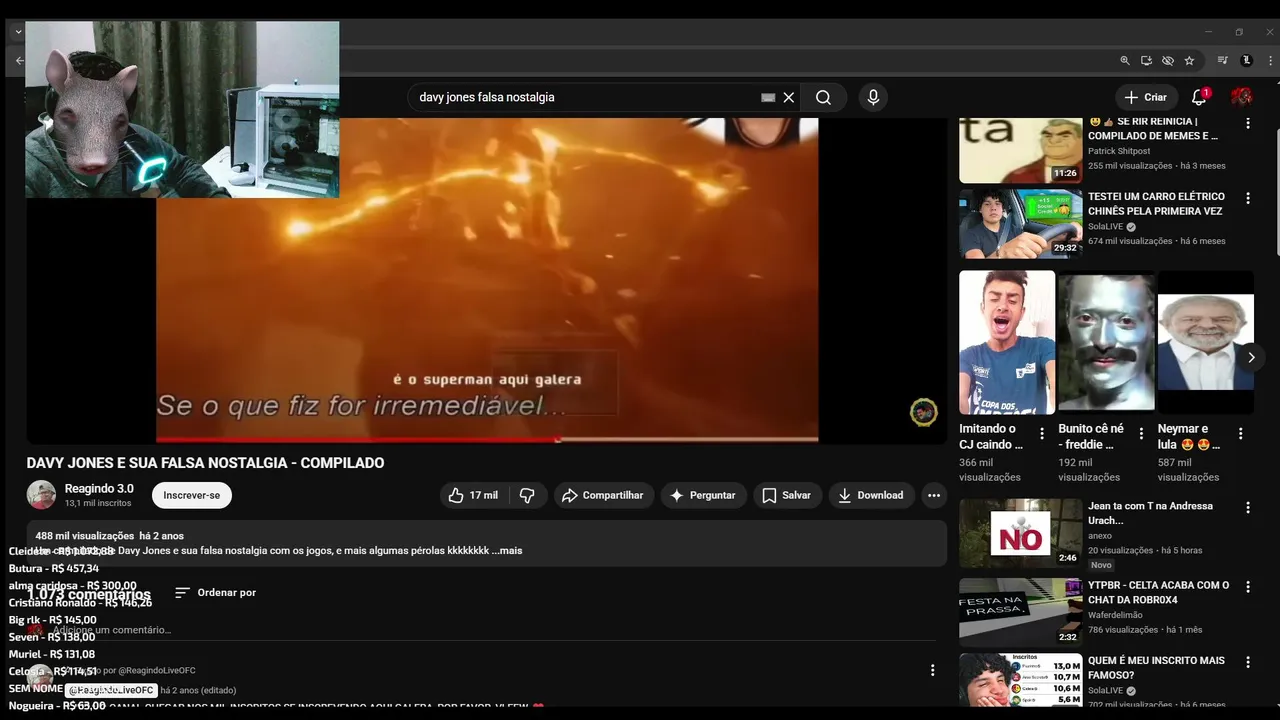Image resolution: width=1280 pixels, height=720 pixels.
Task: Open the browser profile avatar
Action: [1246, 61]
